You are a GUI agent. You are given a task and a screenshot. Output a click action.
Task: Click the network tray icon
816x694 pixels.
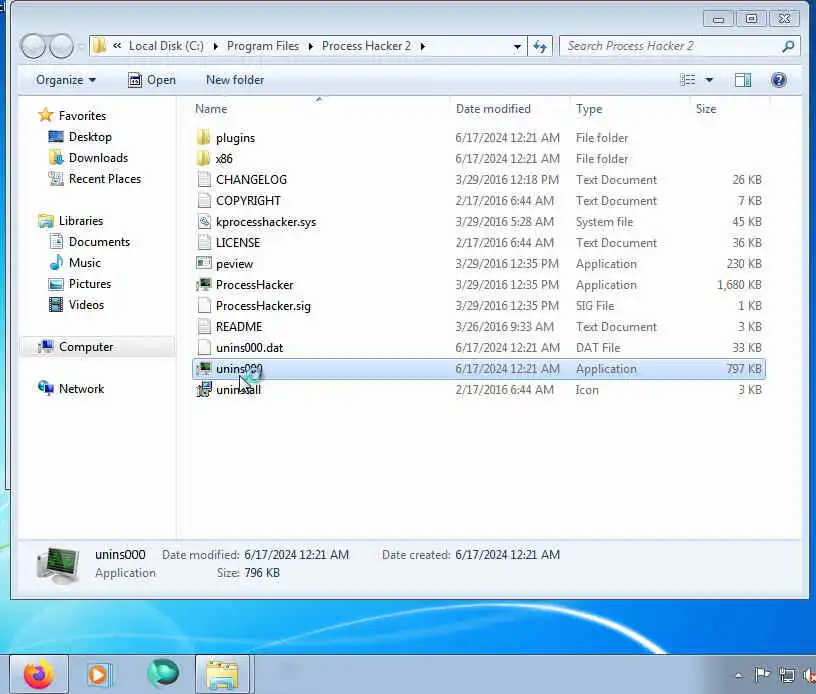pos(786,675)
